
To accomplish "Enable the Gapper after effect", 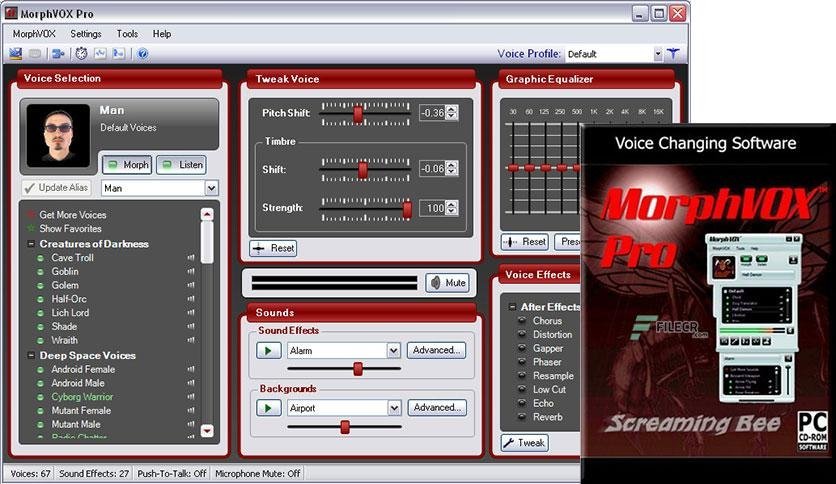I will [522, 349].
